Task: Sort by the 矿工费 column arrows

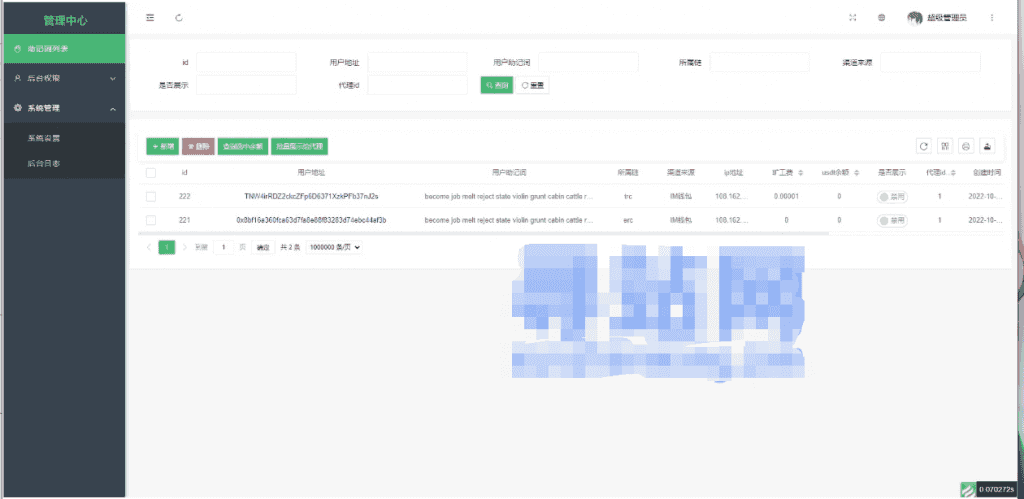Action: [x=801, y=172]
